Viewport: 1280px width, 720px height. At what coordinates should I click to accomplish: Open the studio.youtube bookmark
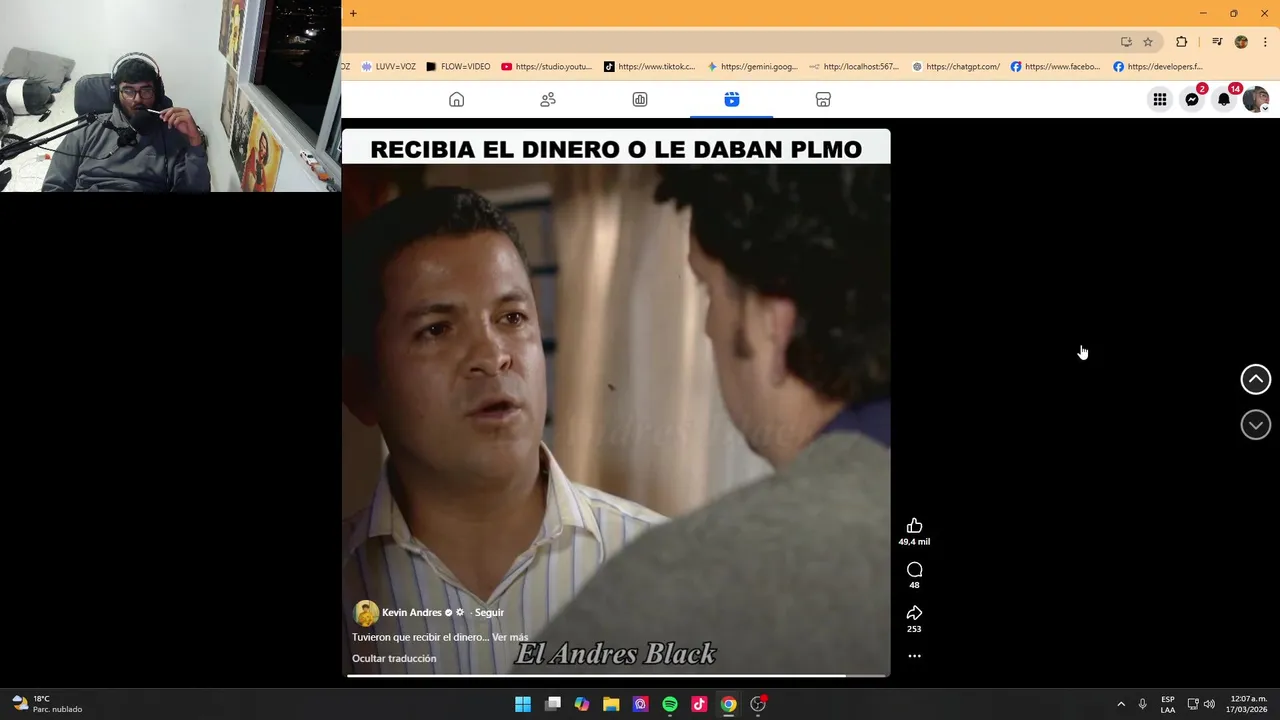tap(547, 67)
